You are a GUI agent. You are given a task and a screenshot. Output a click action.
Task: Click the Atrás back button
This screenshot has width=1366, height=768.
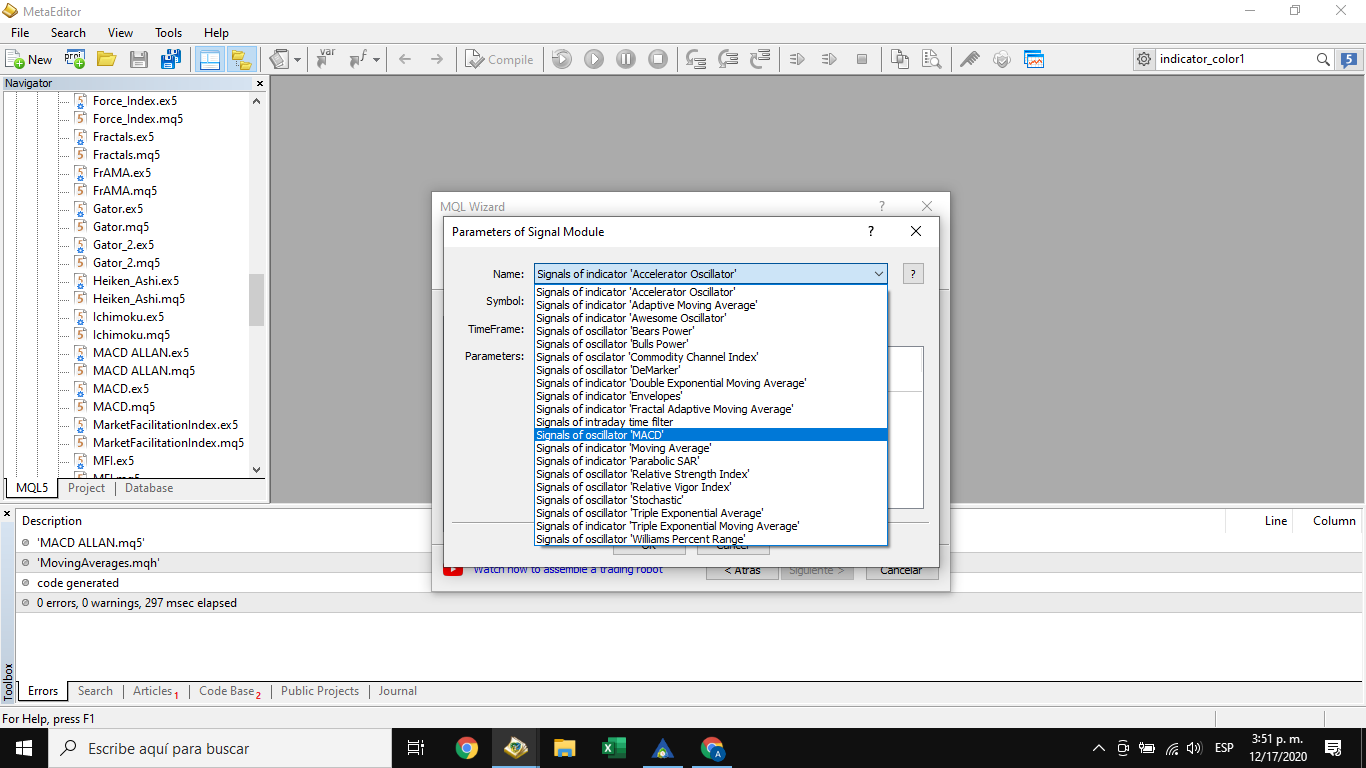click(741, 570)
